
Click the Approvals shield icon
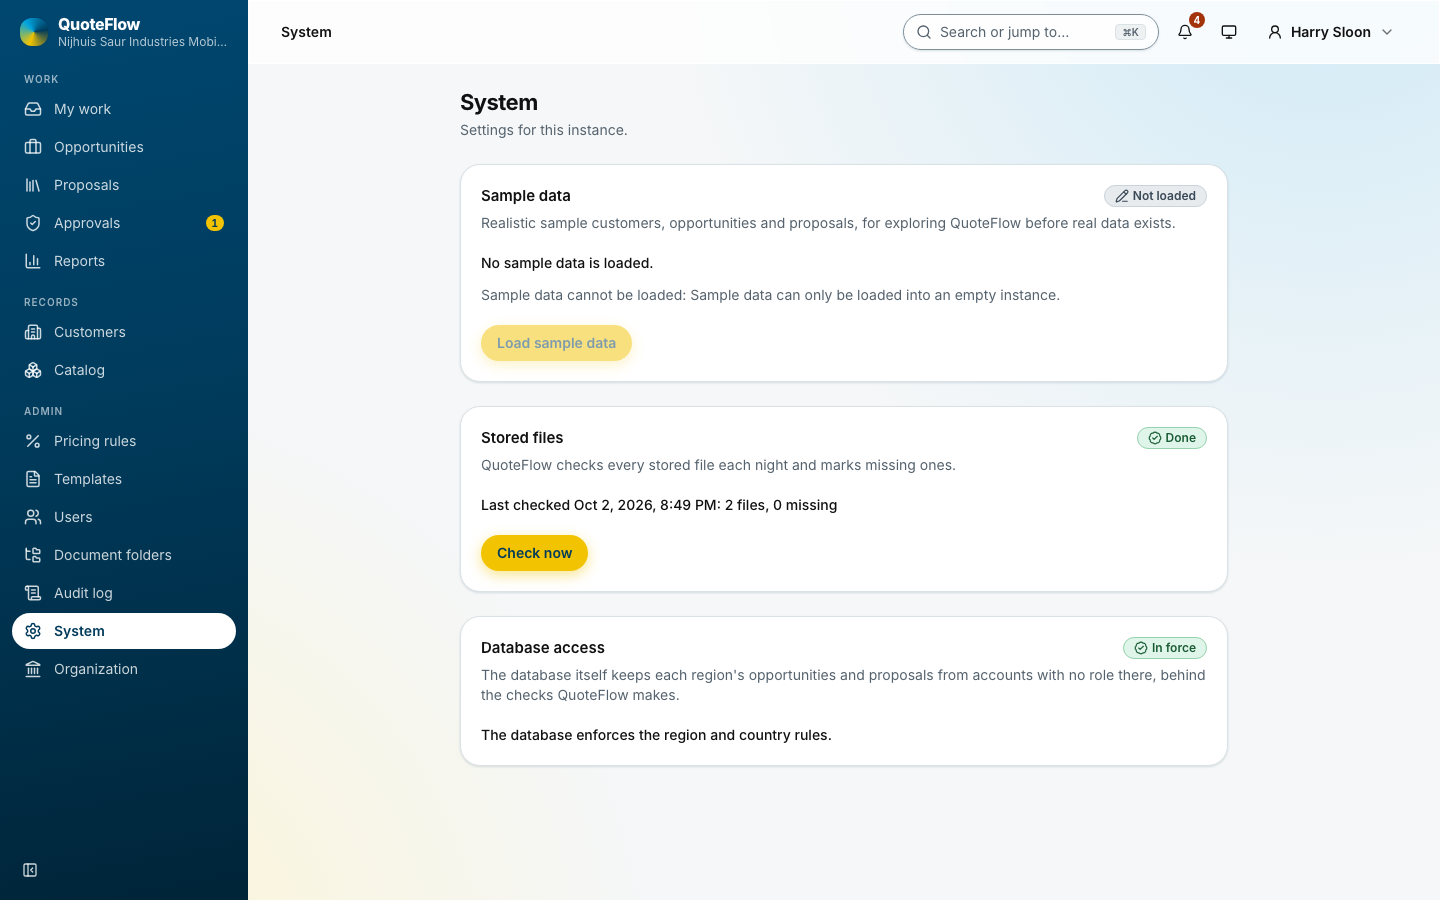tap(33, 223)
